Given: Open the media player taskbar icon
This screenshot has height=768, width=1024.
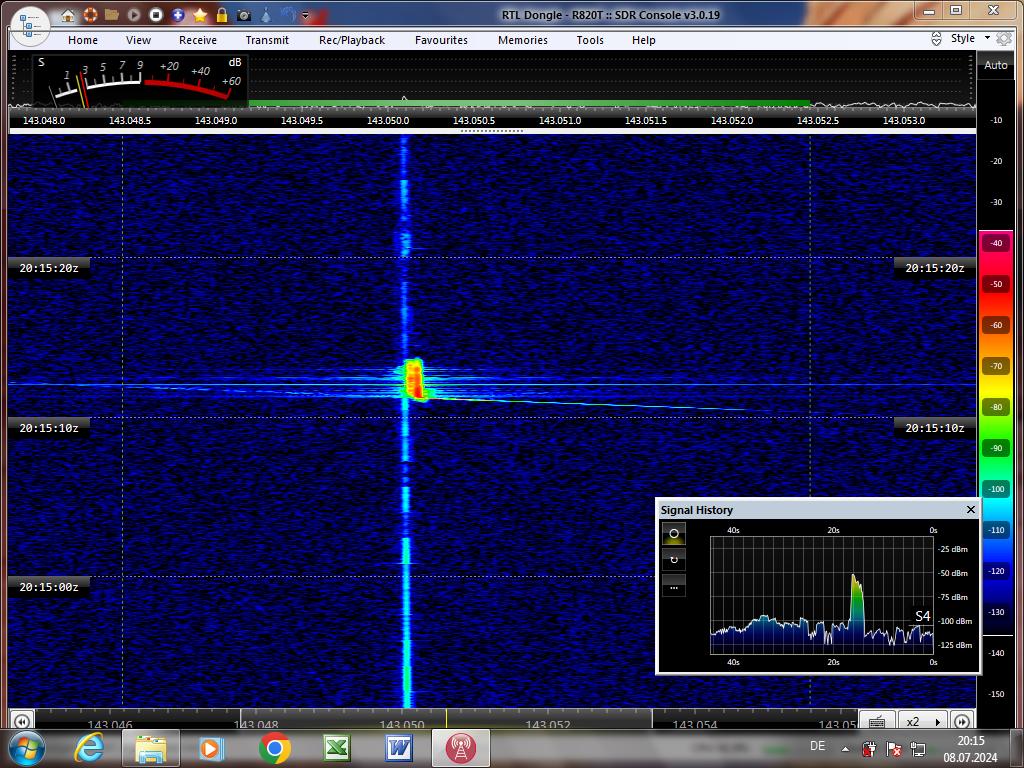Looking at the screenshot, I should 212,748.
